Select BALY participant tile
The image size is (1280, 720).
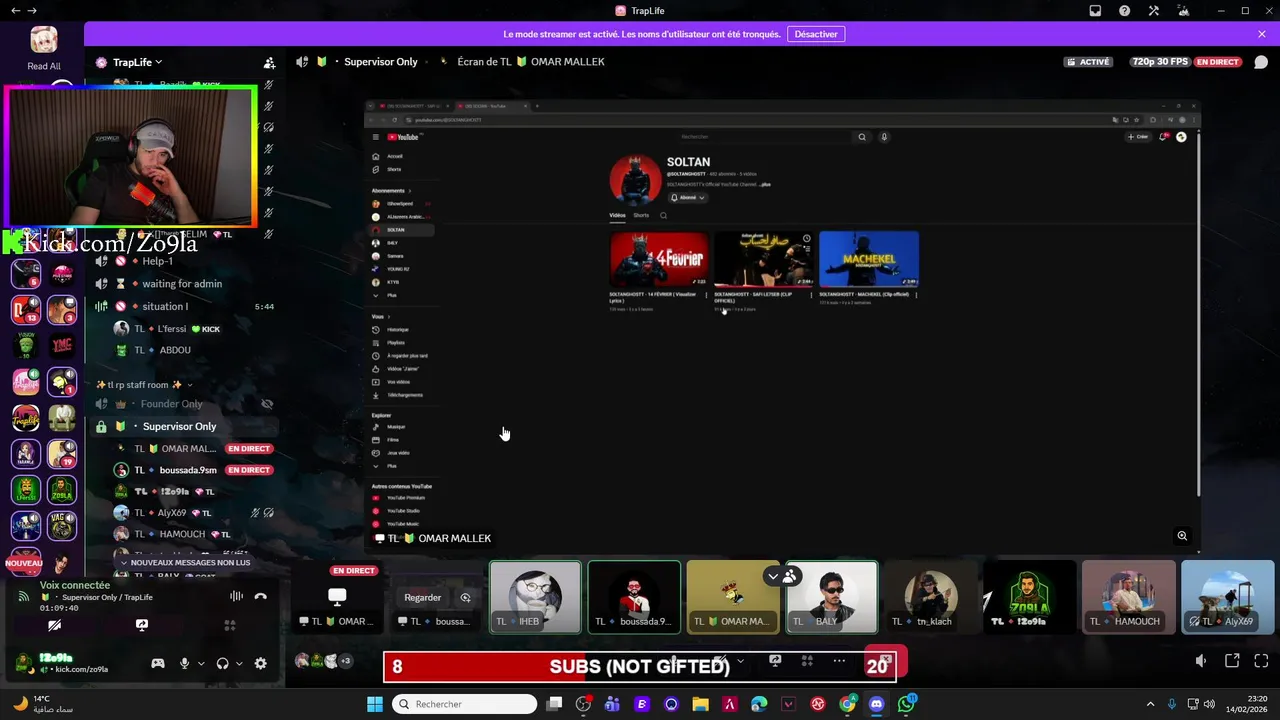point(832,597)
